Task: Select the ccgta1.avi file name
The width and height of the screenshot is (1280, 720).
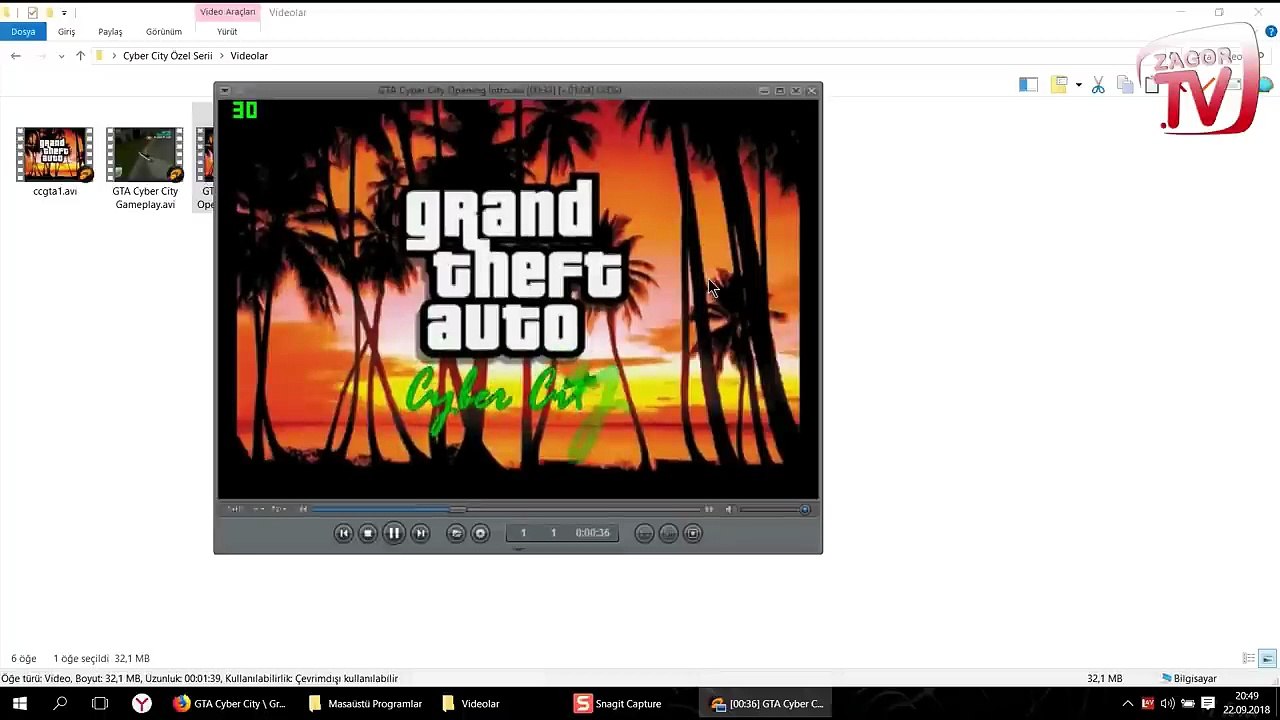Action: click(55, 191)
